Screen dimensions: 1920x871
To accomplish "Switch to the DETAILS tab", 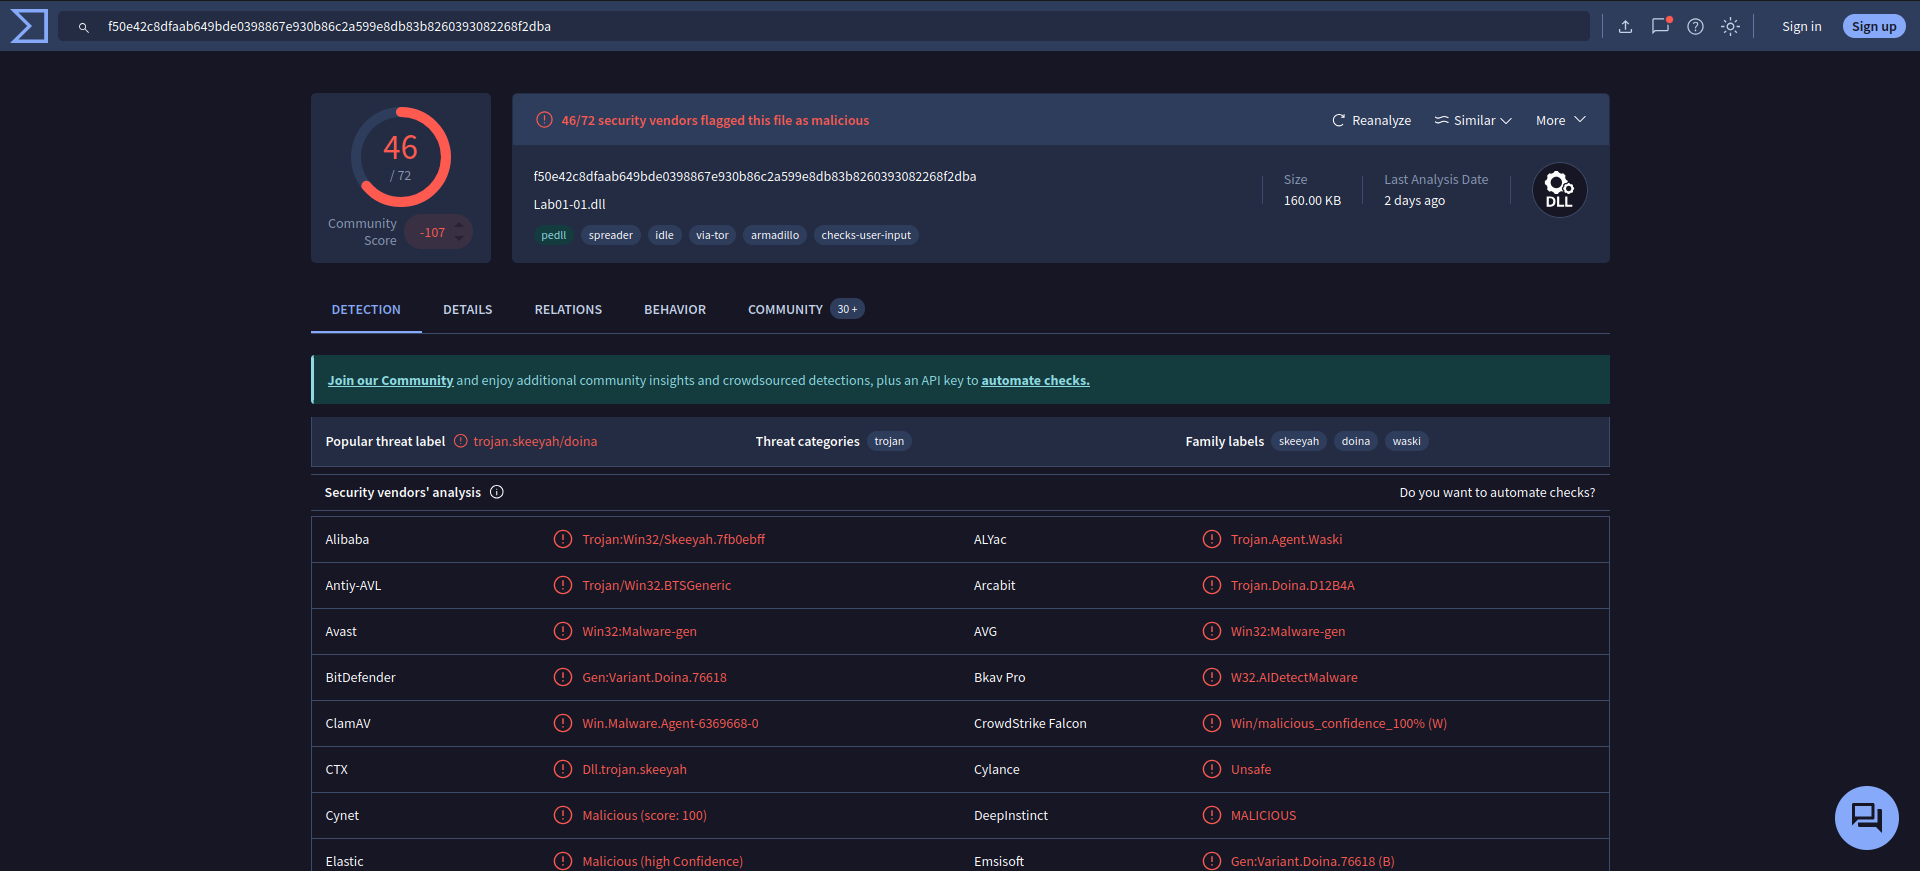I will click(468, 310).
